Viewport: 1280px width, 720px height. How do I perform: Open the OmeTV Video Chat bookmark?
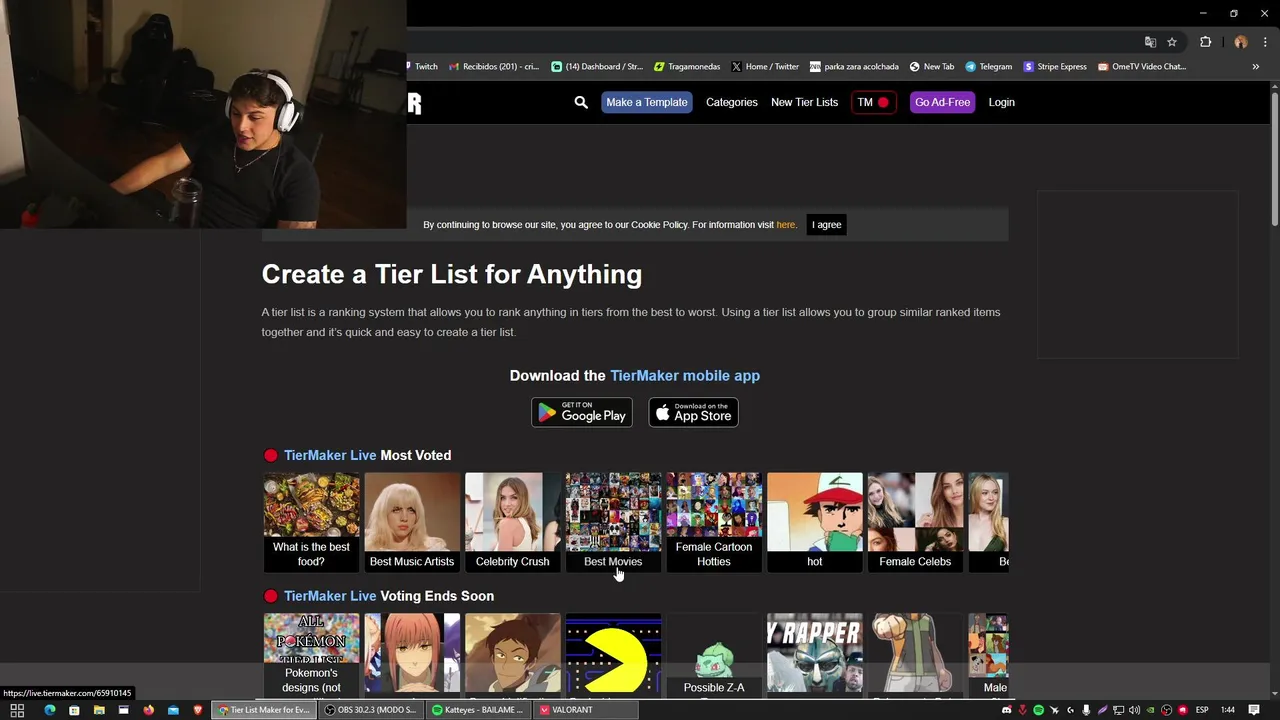1142,67
